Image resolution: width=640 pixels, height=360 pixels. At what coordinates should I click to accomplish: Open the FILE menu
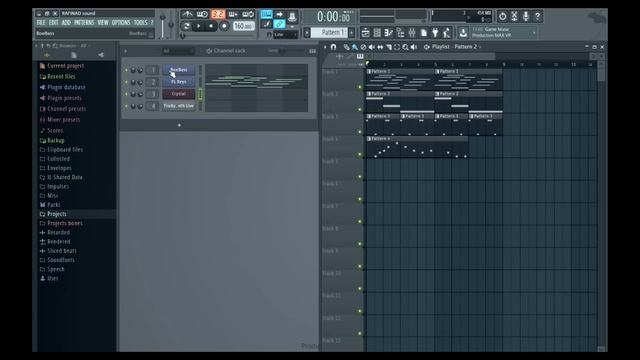click(41, 22)
